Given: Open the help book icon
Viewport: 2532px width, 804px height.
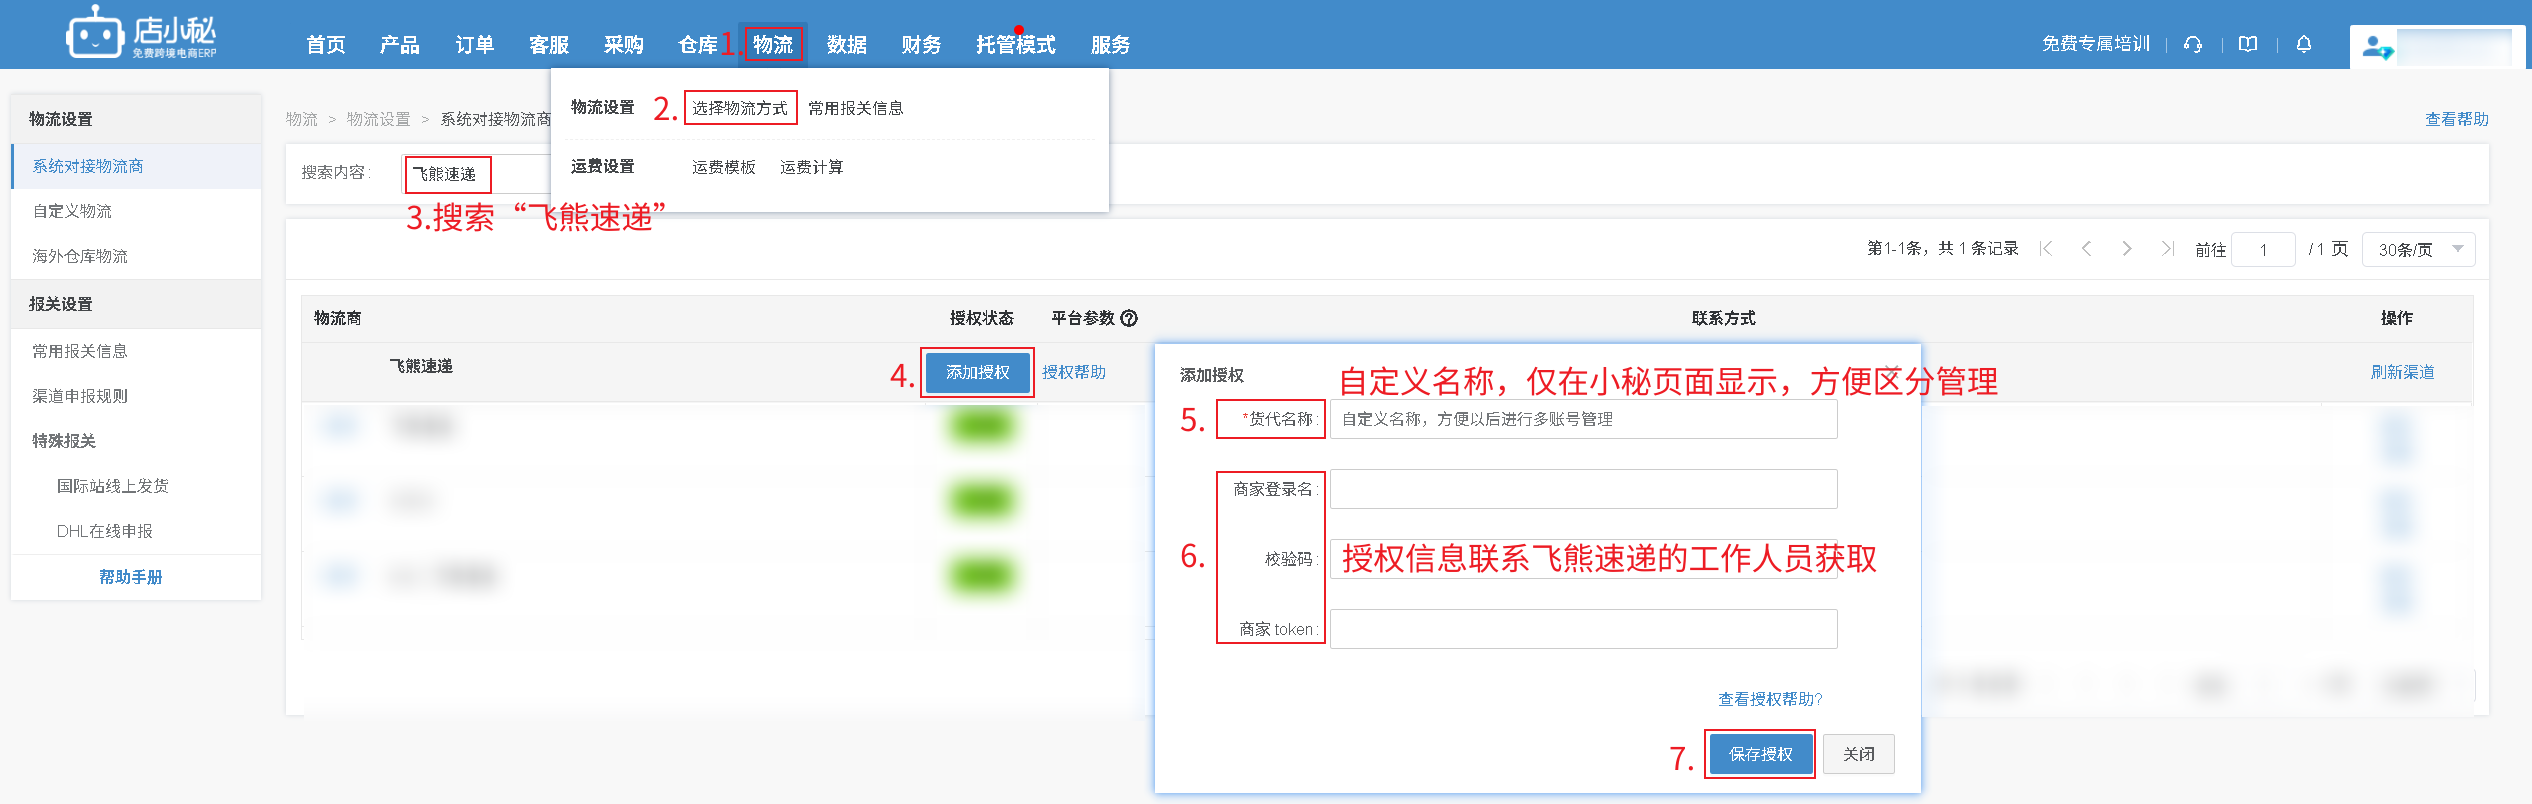Looking at the screenshot, I should coord(2248,44).
